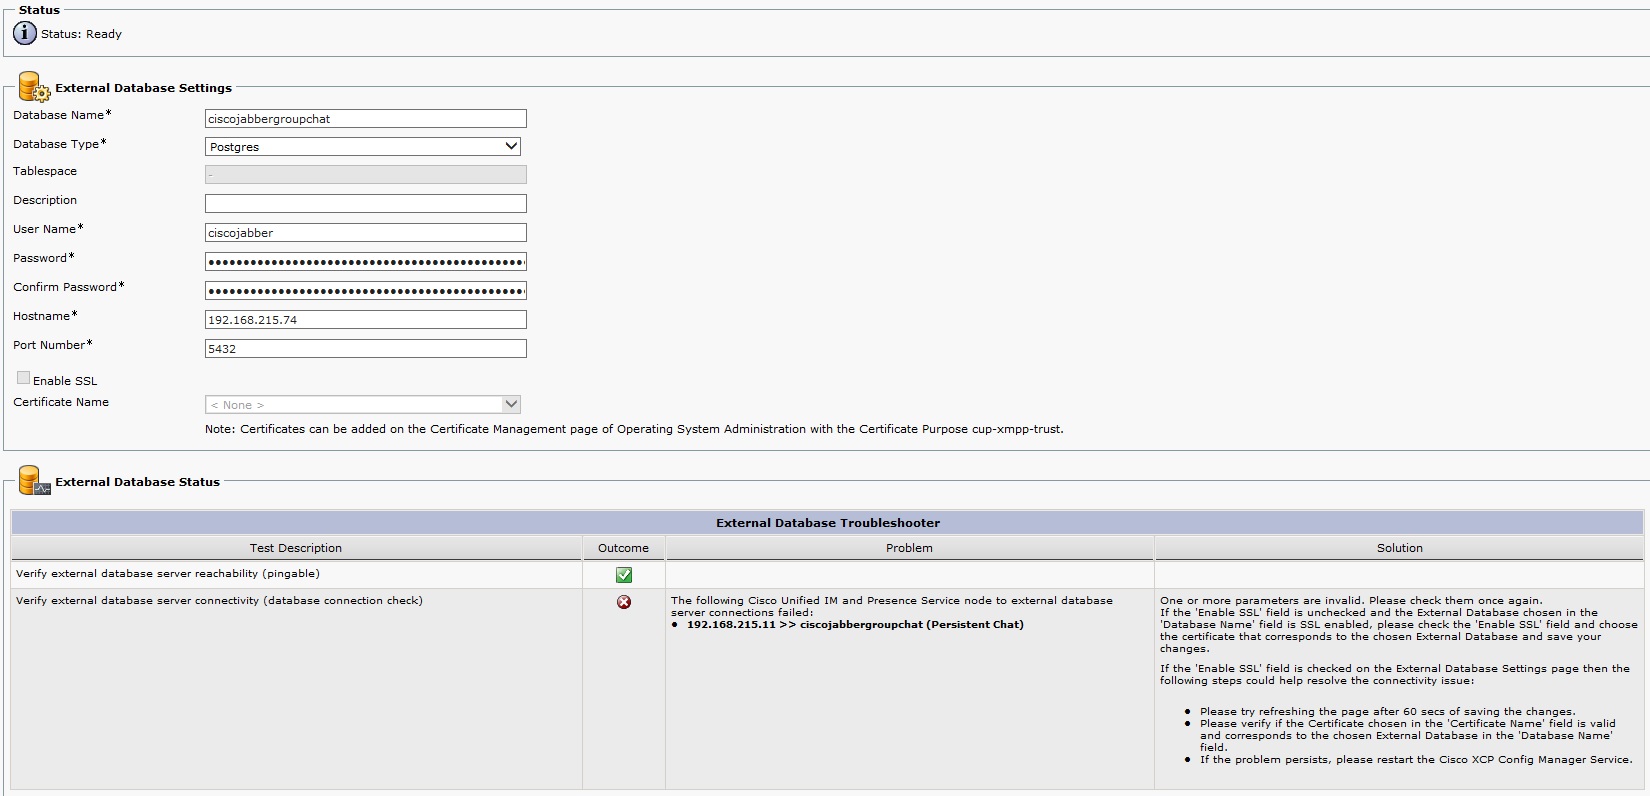The width and height of the screenshot is (1650, 796).
Task: Click the External Database Troubleshooter title bar
Action: [827, 522]
